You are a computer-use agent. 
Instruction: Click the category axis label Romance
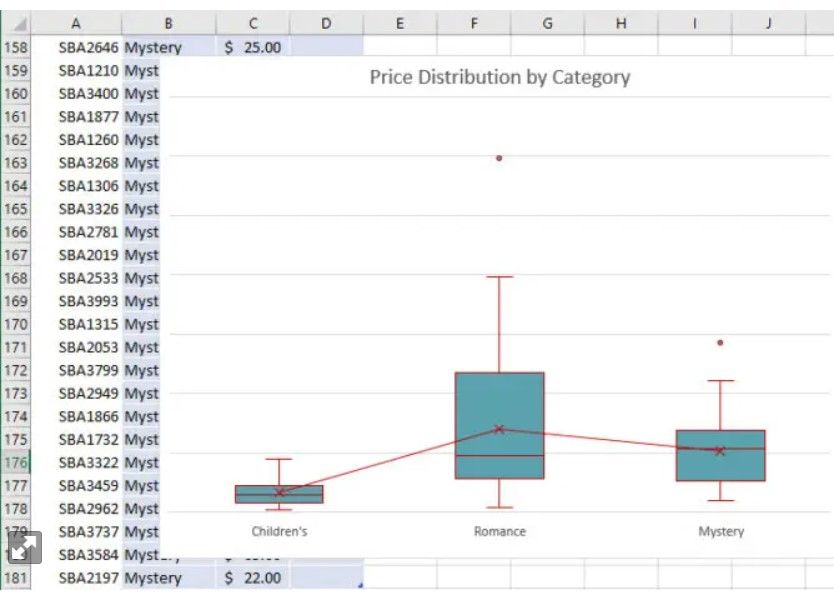[499, 531]
